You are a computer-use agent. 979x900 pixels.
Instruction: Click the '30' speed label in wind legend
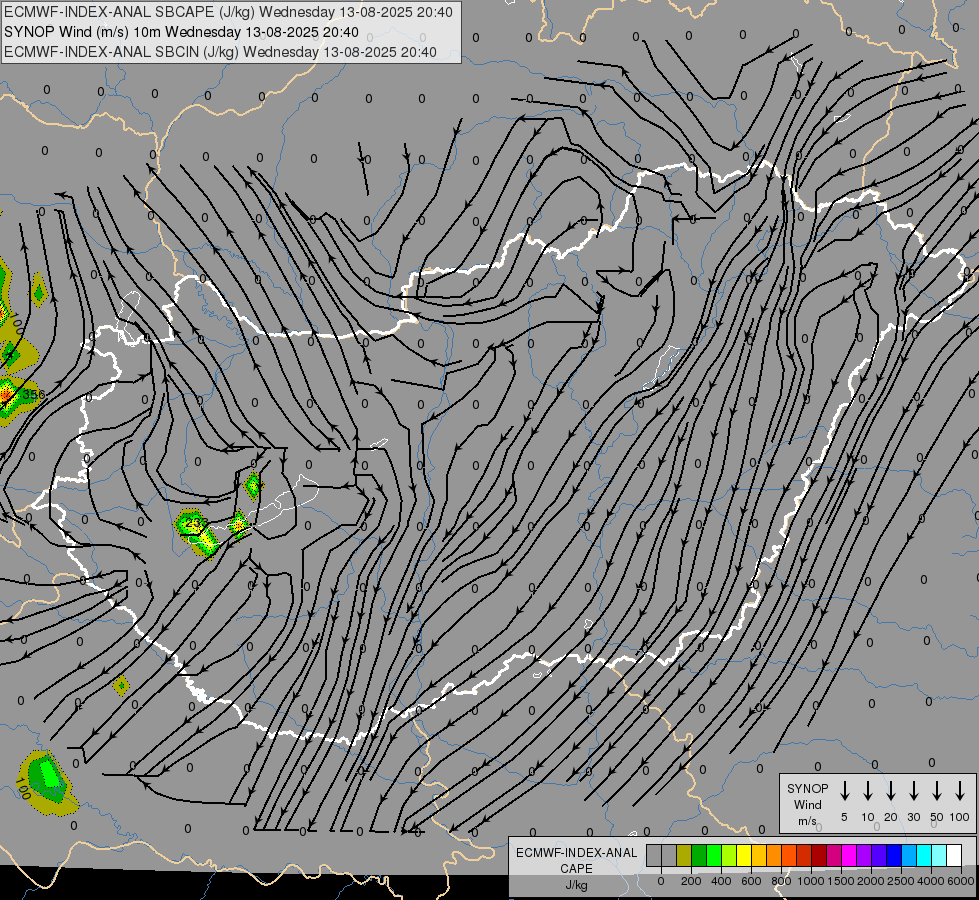point(913,817)
